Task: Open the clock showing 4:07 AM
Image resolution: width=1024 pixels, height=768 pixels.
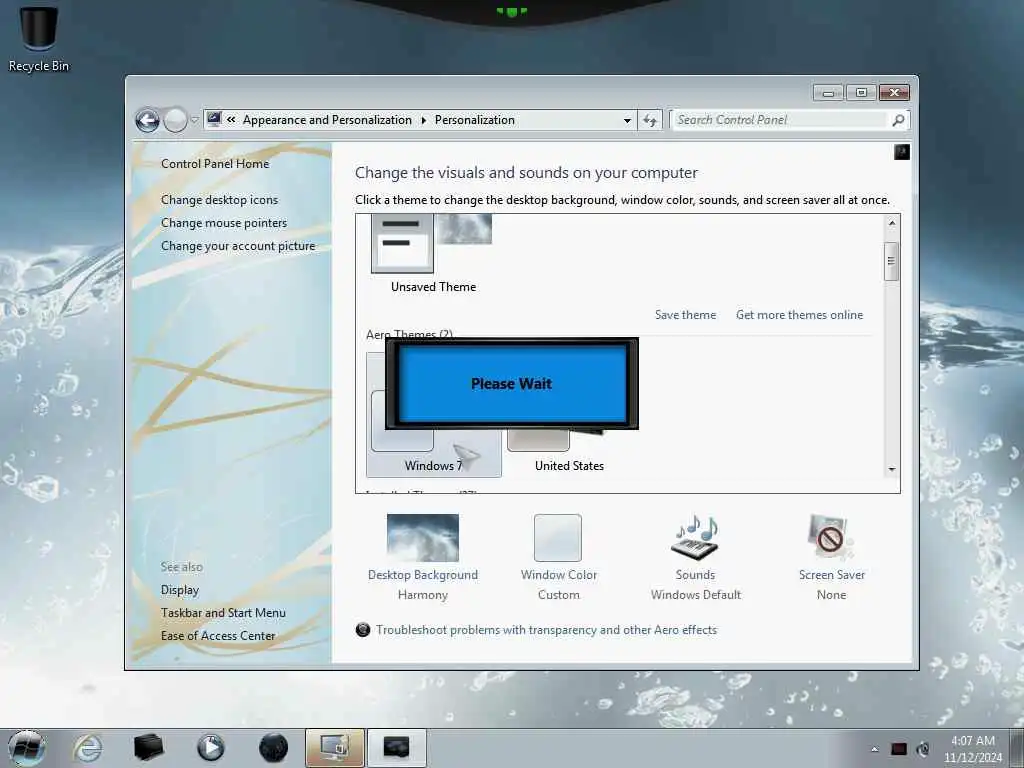Action: click(x=972, y=748)
